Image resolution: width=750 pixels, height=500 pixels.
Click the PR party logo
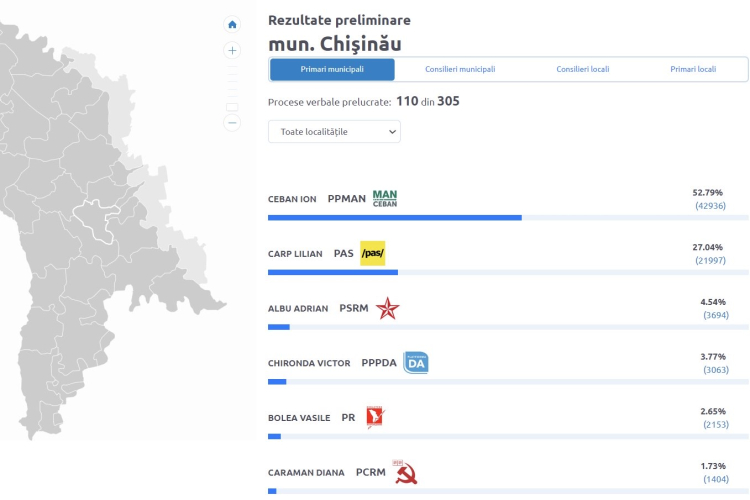[375, 417]
